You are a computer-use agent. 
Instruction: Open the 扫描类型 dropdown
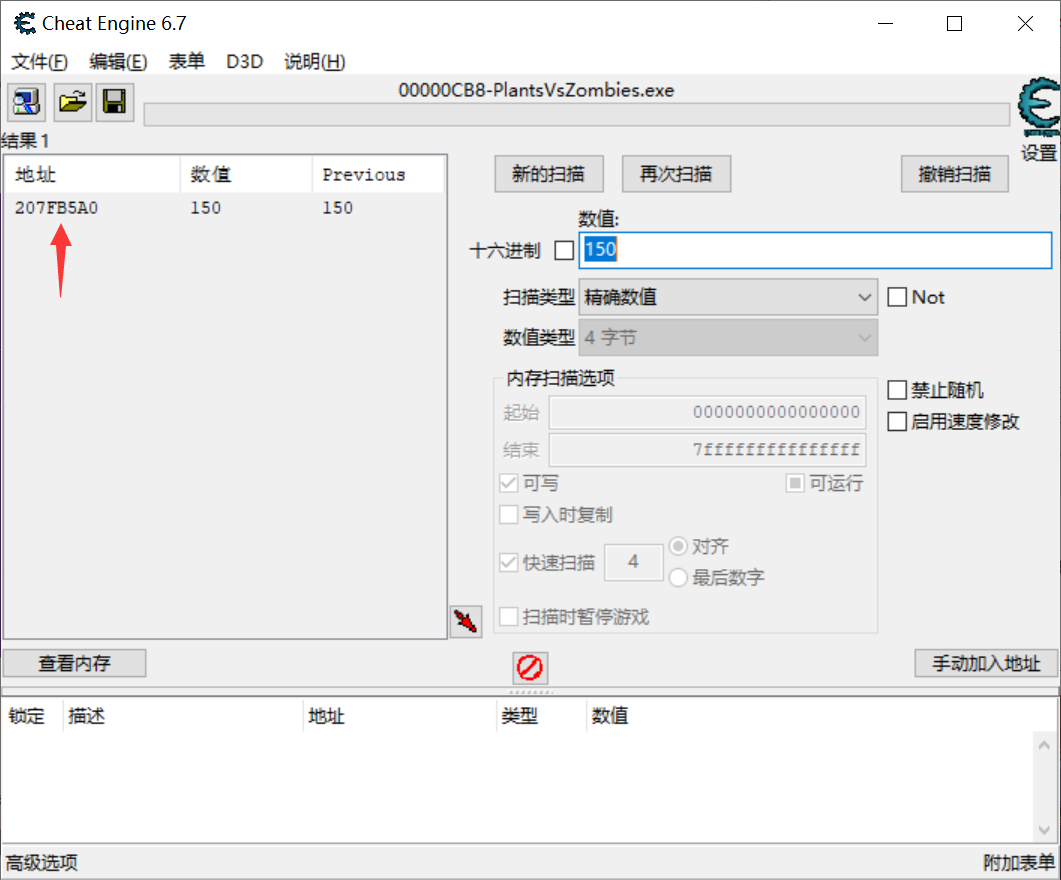728,297
